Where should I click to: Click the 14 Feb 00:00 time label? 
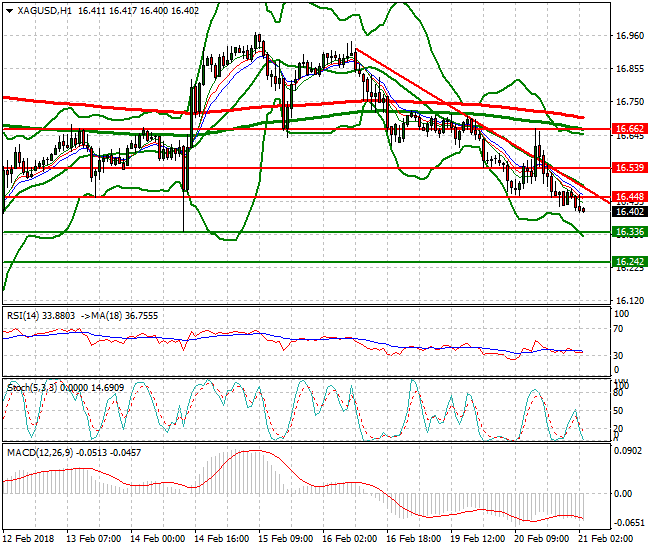point(158,539)
